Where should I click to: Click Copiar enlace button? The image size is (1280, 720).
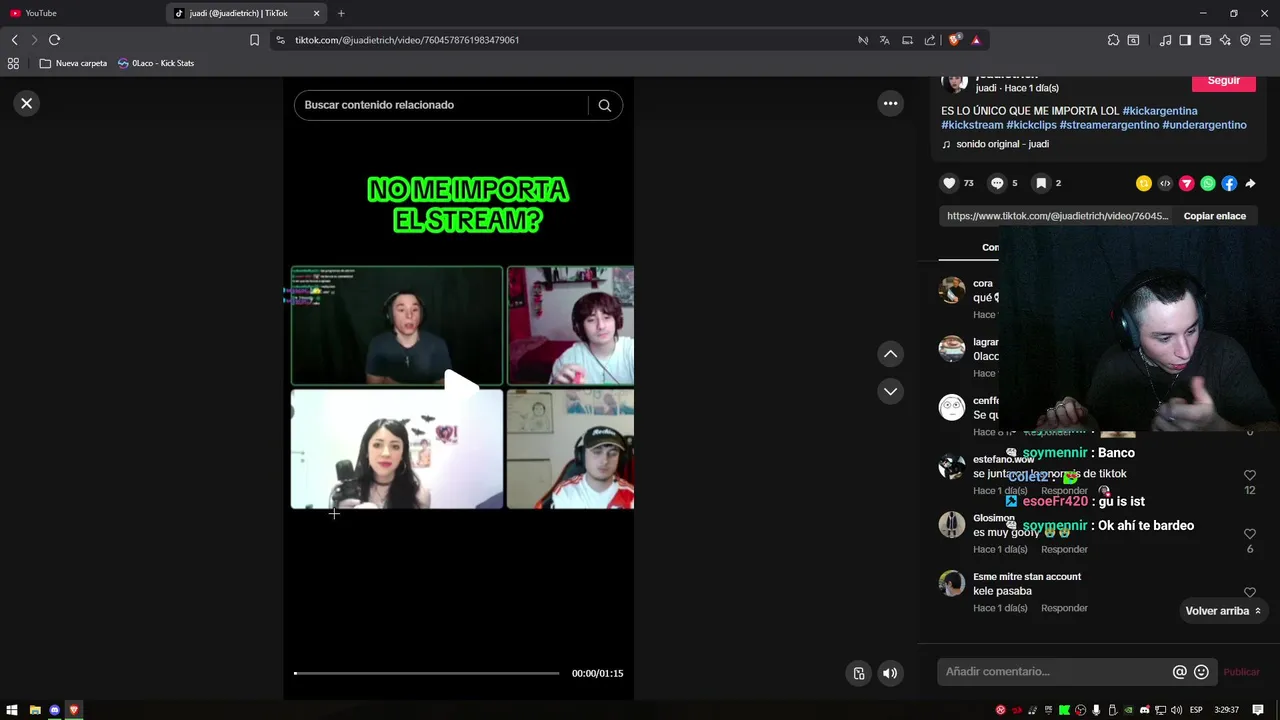tap(1214, 216)
